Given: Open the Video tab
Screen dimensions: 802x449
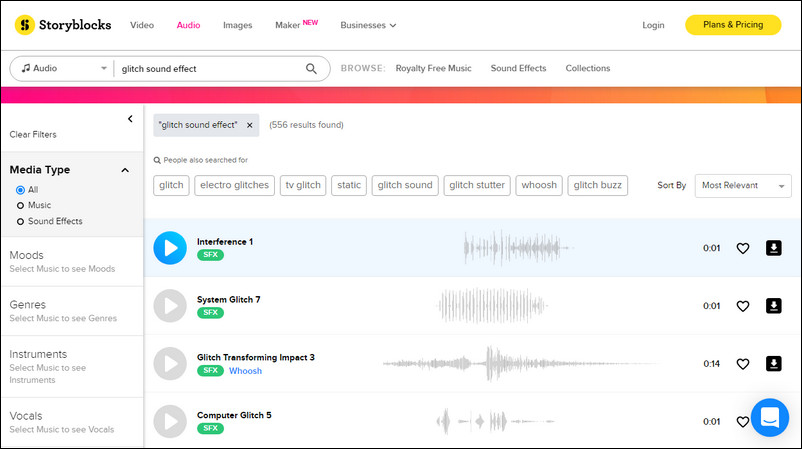Looking at the screenshot, I should (x=142, y=25).
